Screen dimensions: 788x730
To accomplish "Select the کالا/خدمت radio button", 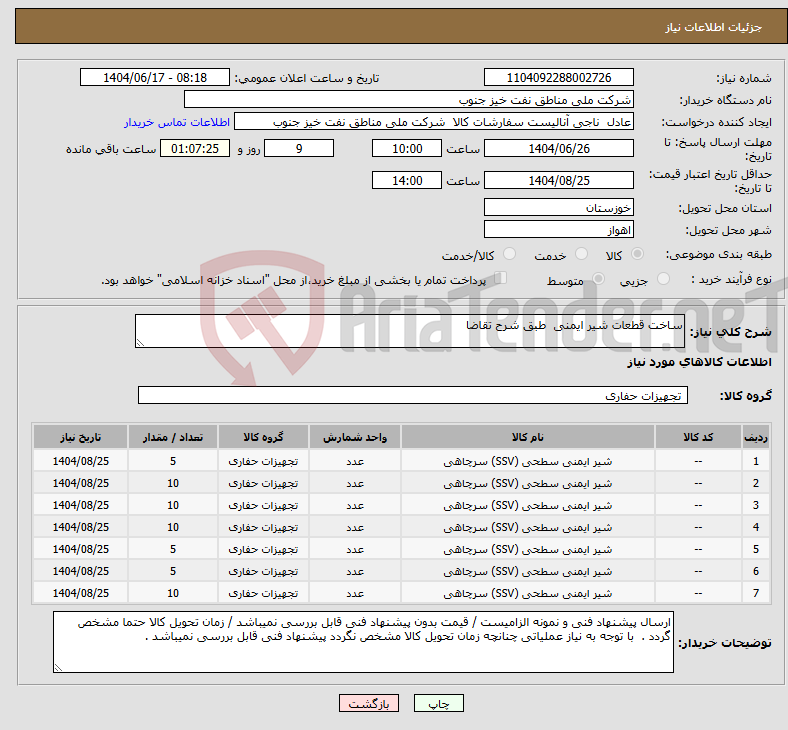I will pyautogui.click(x=509, y=254).
